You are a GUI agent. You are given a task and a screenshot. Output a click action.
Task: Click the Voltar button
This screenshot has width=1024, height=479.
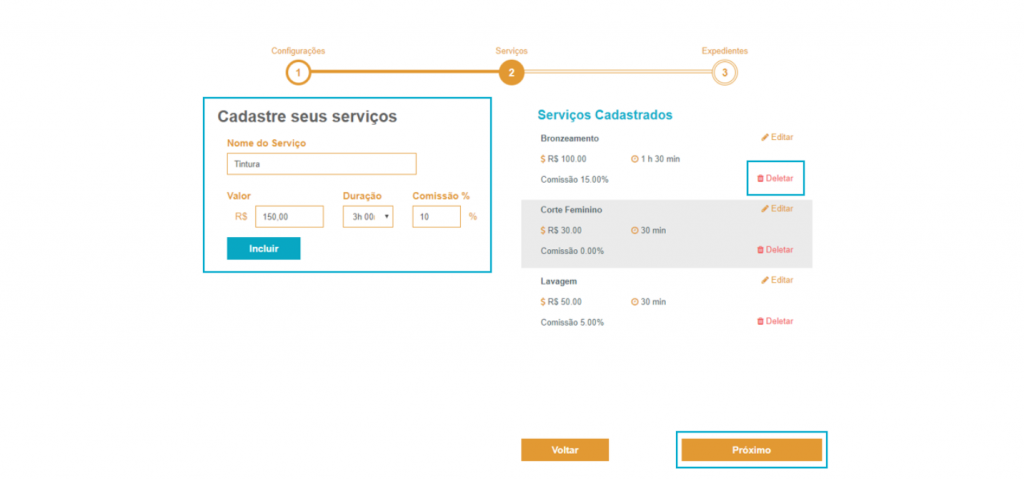[x=564, y=450]
